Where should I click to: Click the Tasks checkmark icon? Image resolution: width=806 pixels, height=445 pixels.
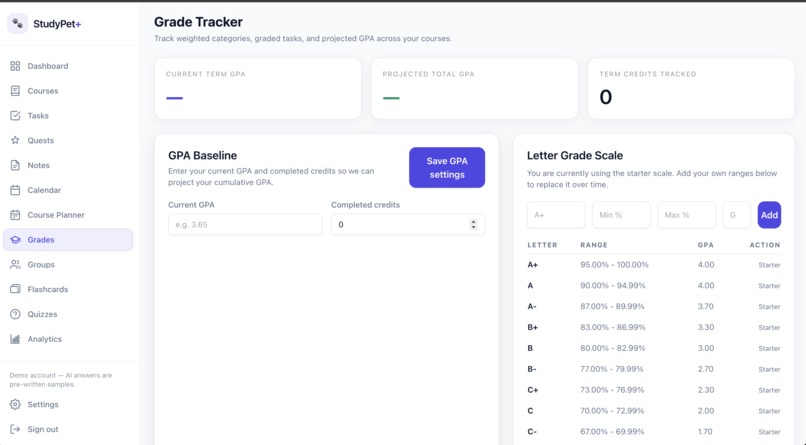(x=15, y=116)
